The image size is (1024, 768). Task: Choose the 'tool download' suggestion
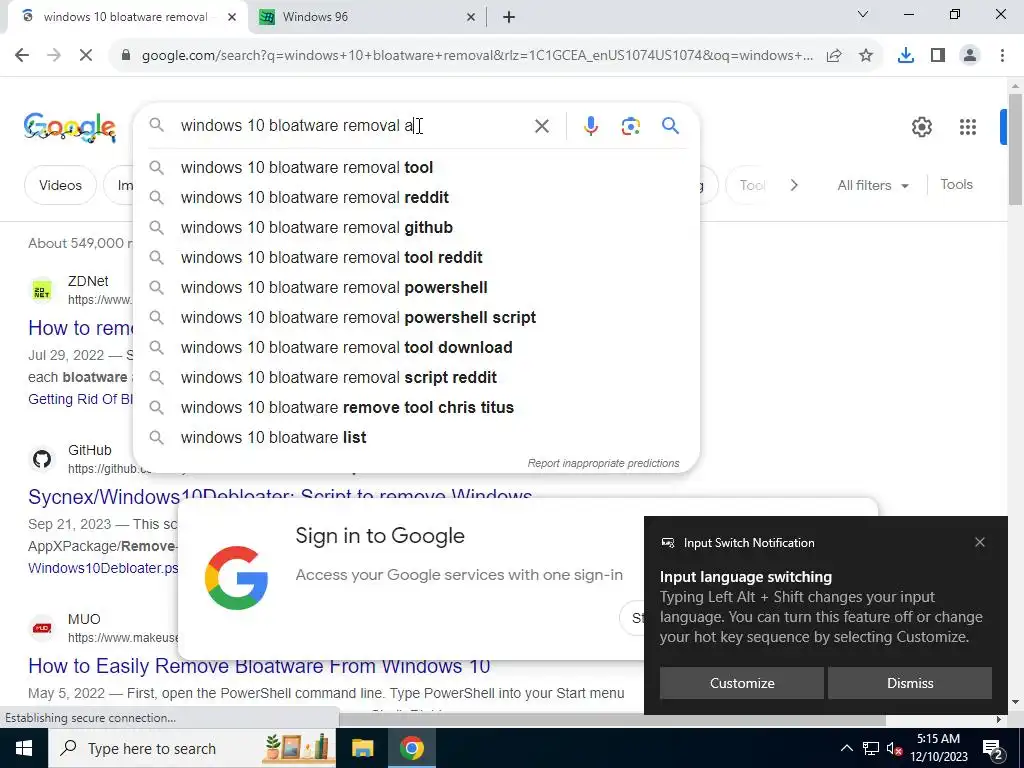click(416, 347)
